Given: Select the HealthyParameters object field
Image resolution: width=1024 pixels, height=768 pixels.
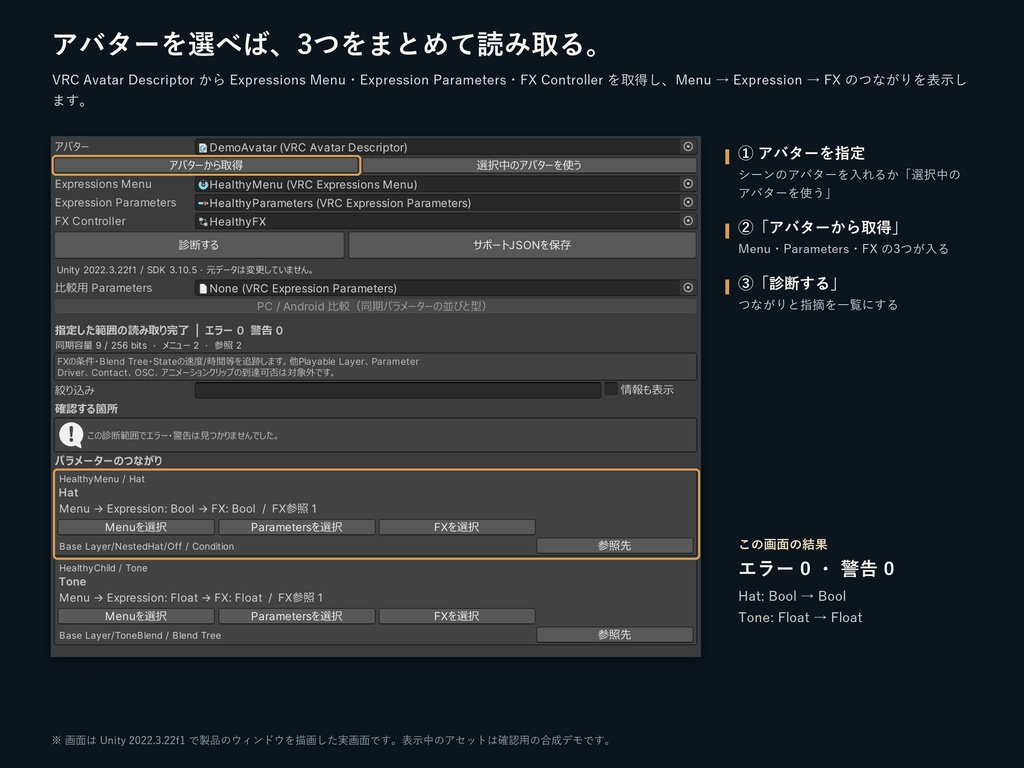Looking at the screenshot, I should (445, 202).
